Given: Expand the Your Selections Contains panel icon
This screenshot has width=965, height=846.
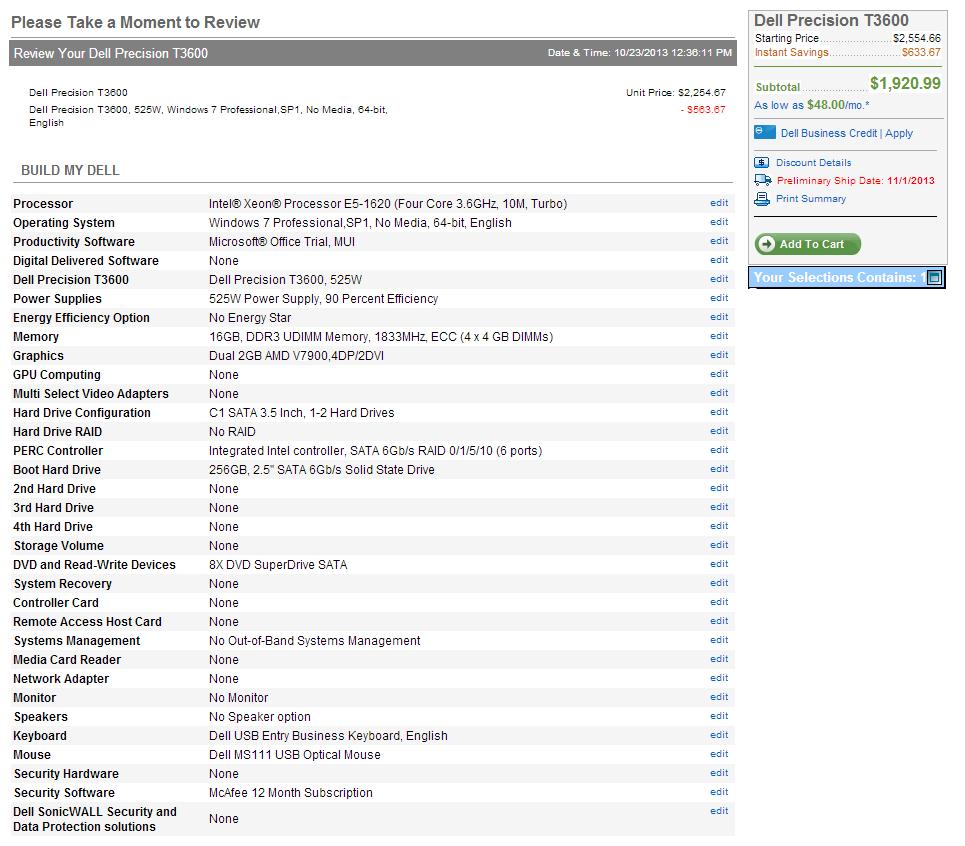Looking at the screenshot, I should coord(934,277).
